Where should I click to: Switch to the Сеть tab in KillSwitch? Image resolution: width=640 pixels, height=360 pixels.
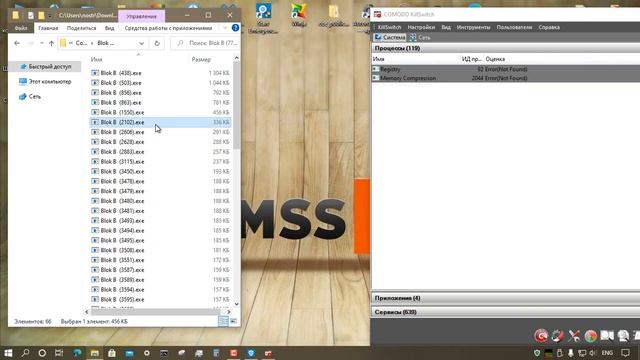[x=420, y=37]
